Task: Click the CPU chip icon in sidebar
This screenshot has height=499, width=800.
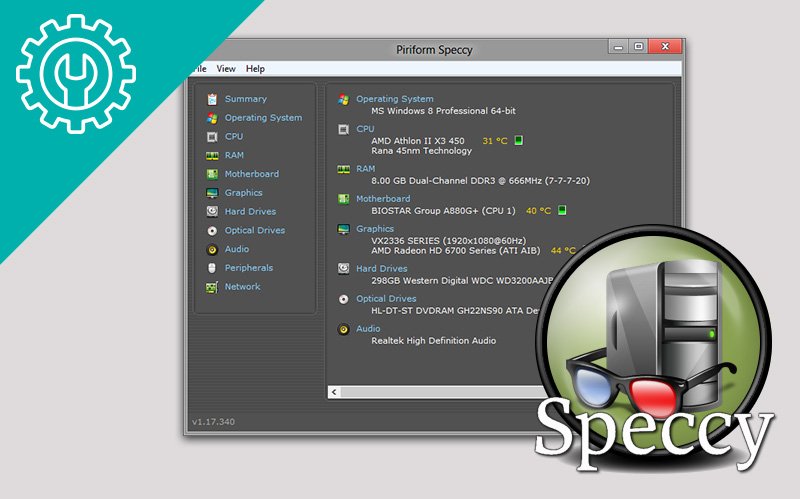Action: 212,137
